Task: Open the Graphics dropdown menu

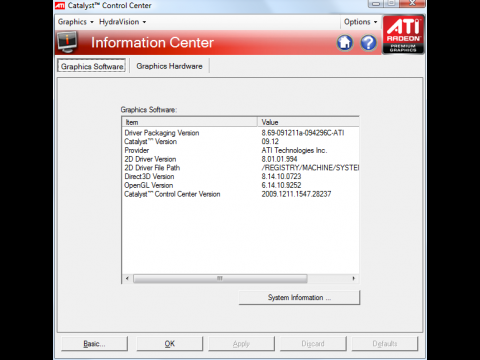Action: point(76,22)
